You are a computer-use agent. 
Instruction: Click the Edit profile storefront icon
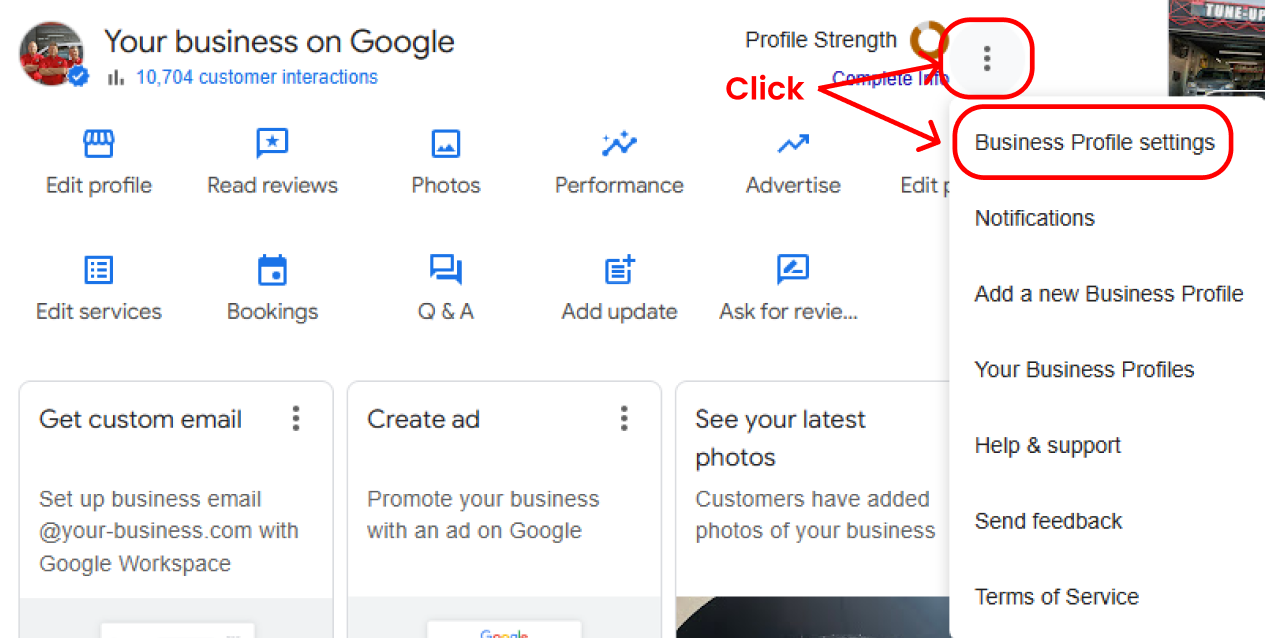(98, 145)
